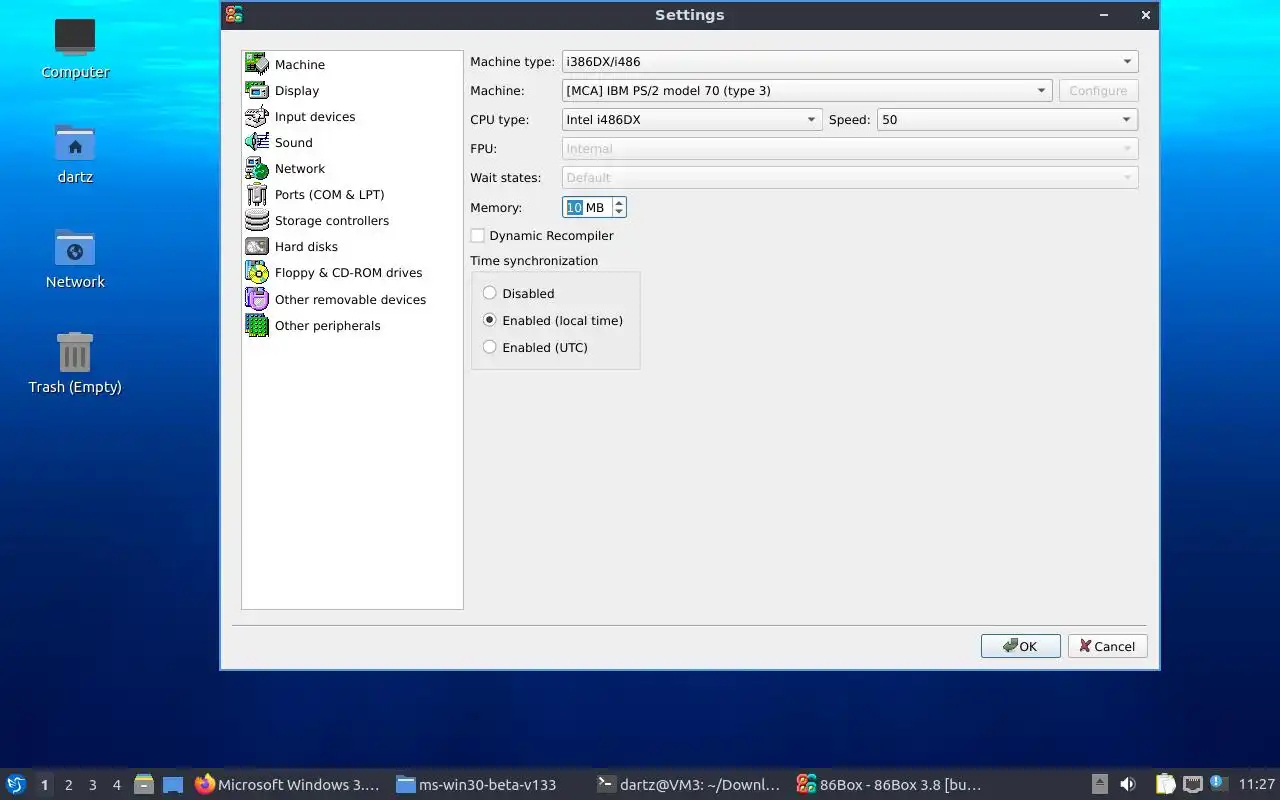Open the Trash (Empty) desktop icon
This screenshot has width=1280, height=800.
pyautogui.click(x=75, y=352)
